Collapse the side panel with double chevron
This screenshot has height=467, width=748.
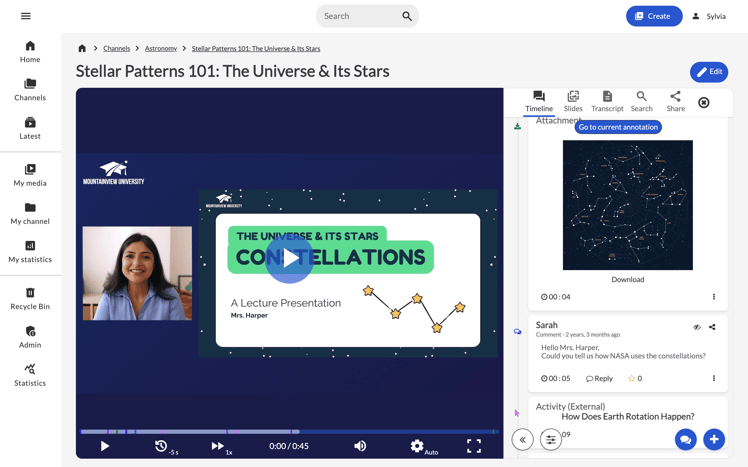coord(522,439)
